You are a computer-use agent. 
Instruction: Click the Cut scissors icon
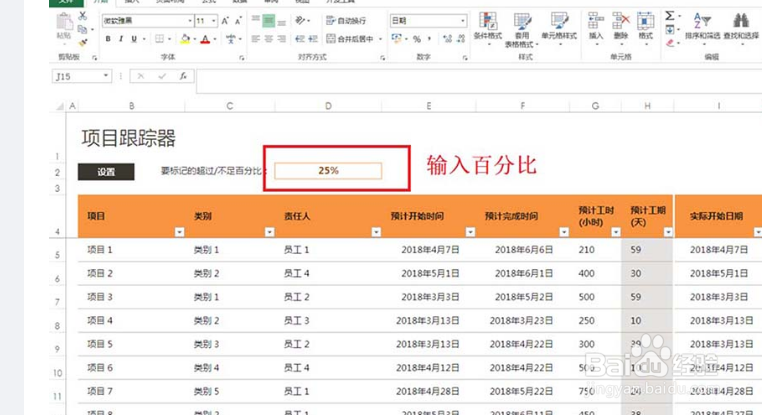[83, 16]
